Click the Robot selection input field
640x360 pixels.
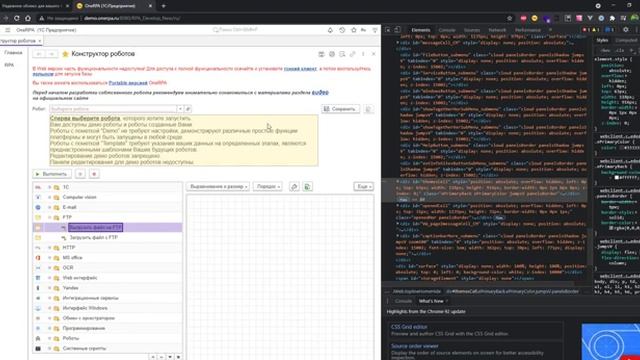tap(113, 109)
